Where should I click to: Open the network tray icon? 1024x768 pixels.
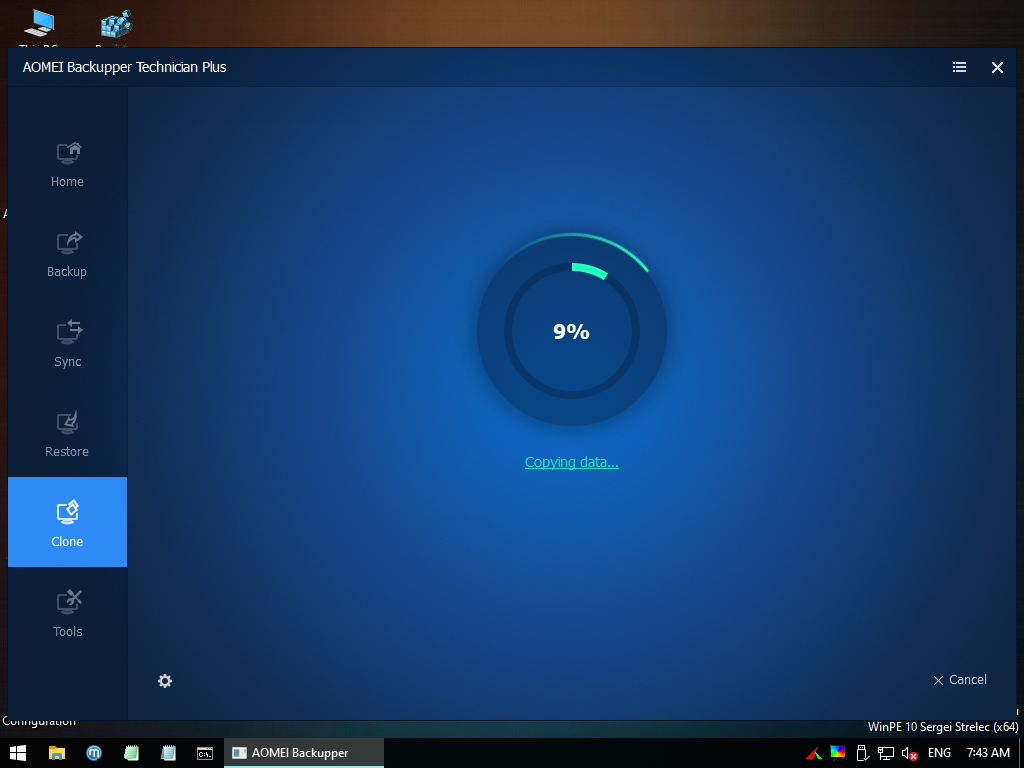(x=886, y=754)
